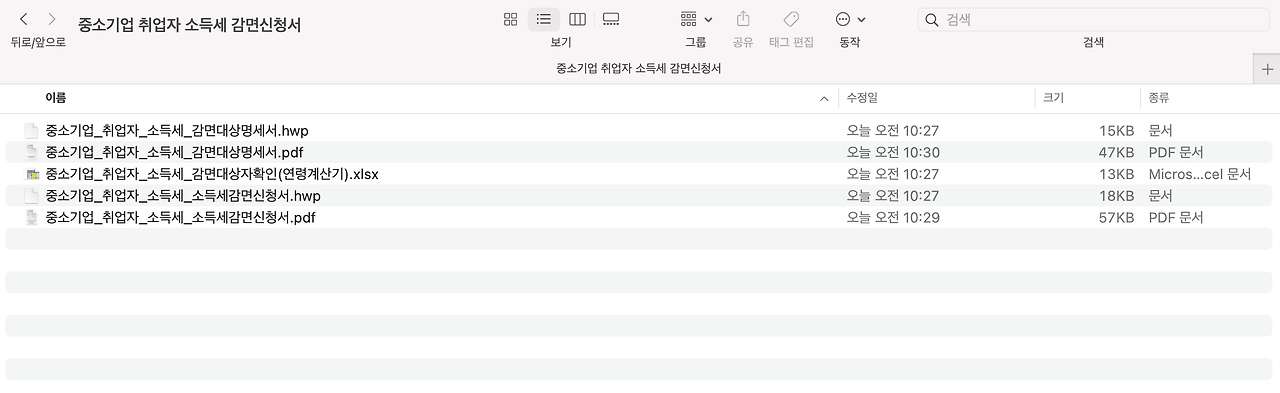Open the 동작 action menu

pyautogui.click(x=850, y=19)
